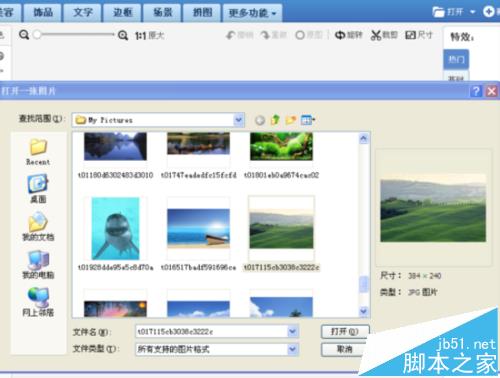
Task: Go to the 拼图 tab
Action: point(202,13)
